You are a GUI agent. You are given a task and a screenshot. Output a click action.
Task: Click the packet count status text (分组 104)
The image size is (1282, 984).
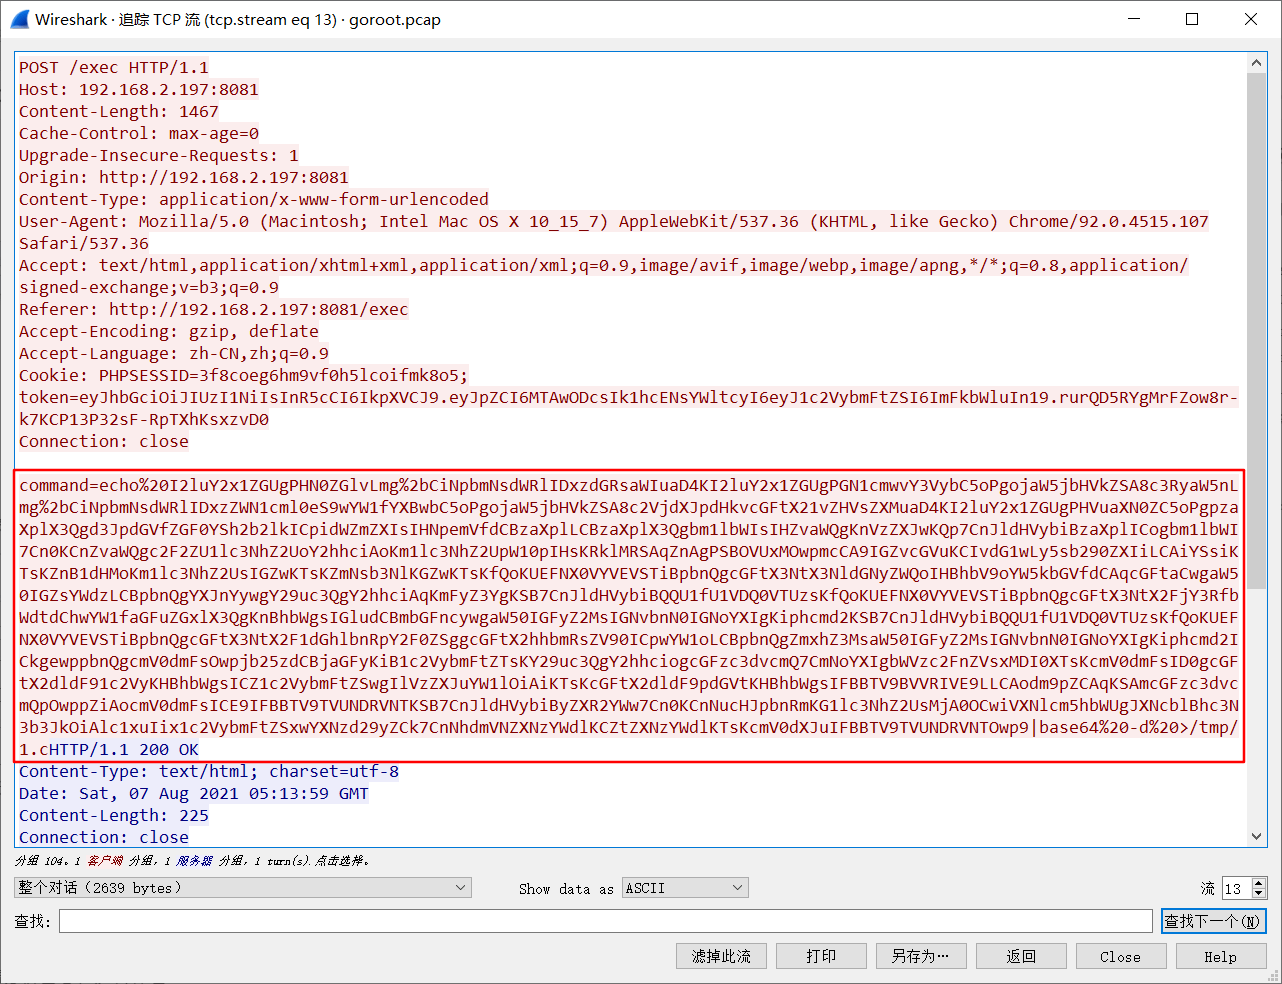(x=192, y=860)
